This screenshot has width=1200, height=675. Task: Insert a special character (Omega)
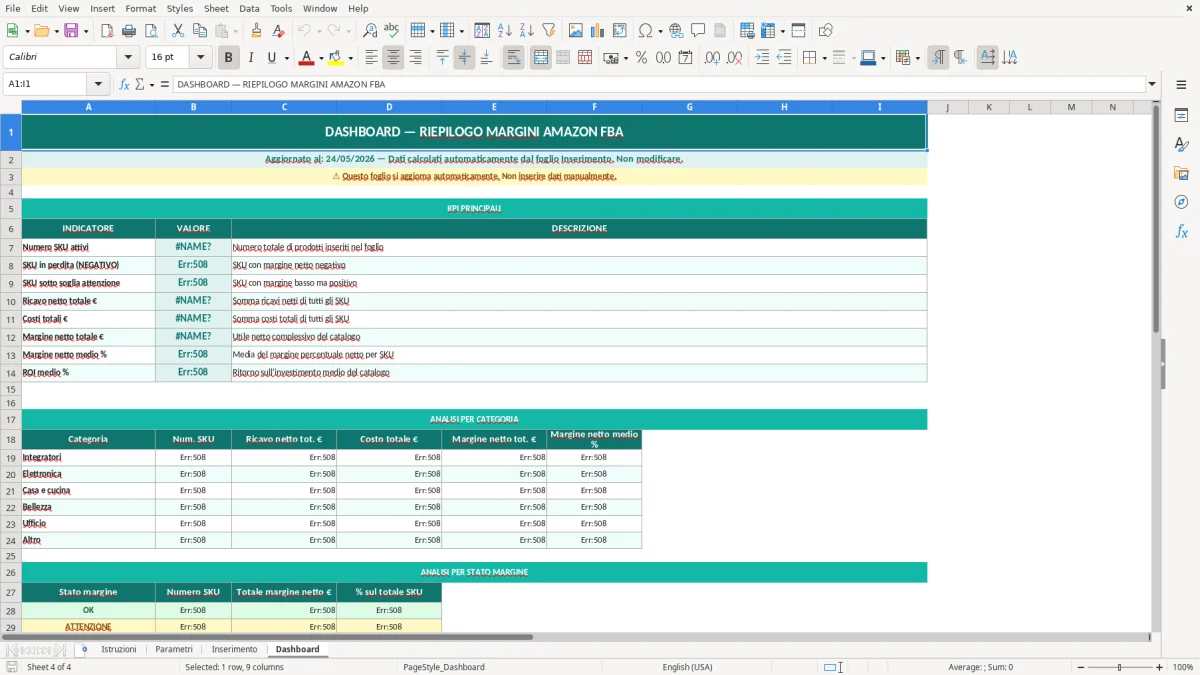pyautogui.click(x=645, y=31)
